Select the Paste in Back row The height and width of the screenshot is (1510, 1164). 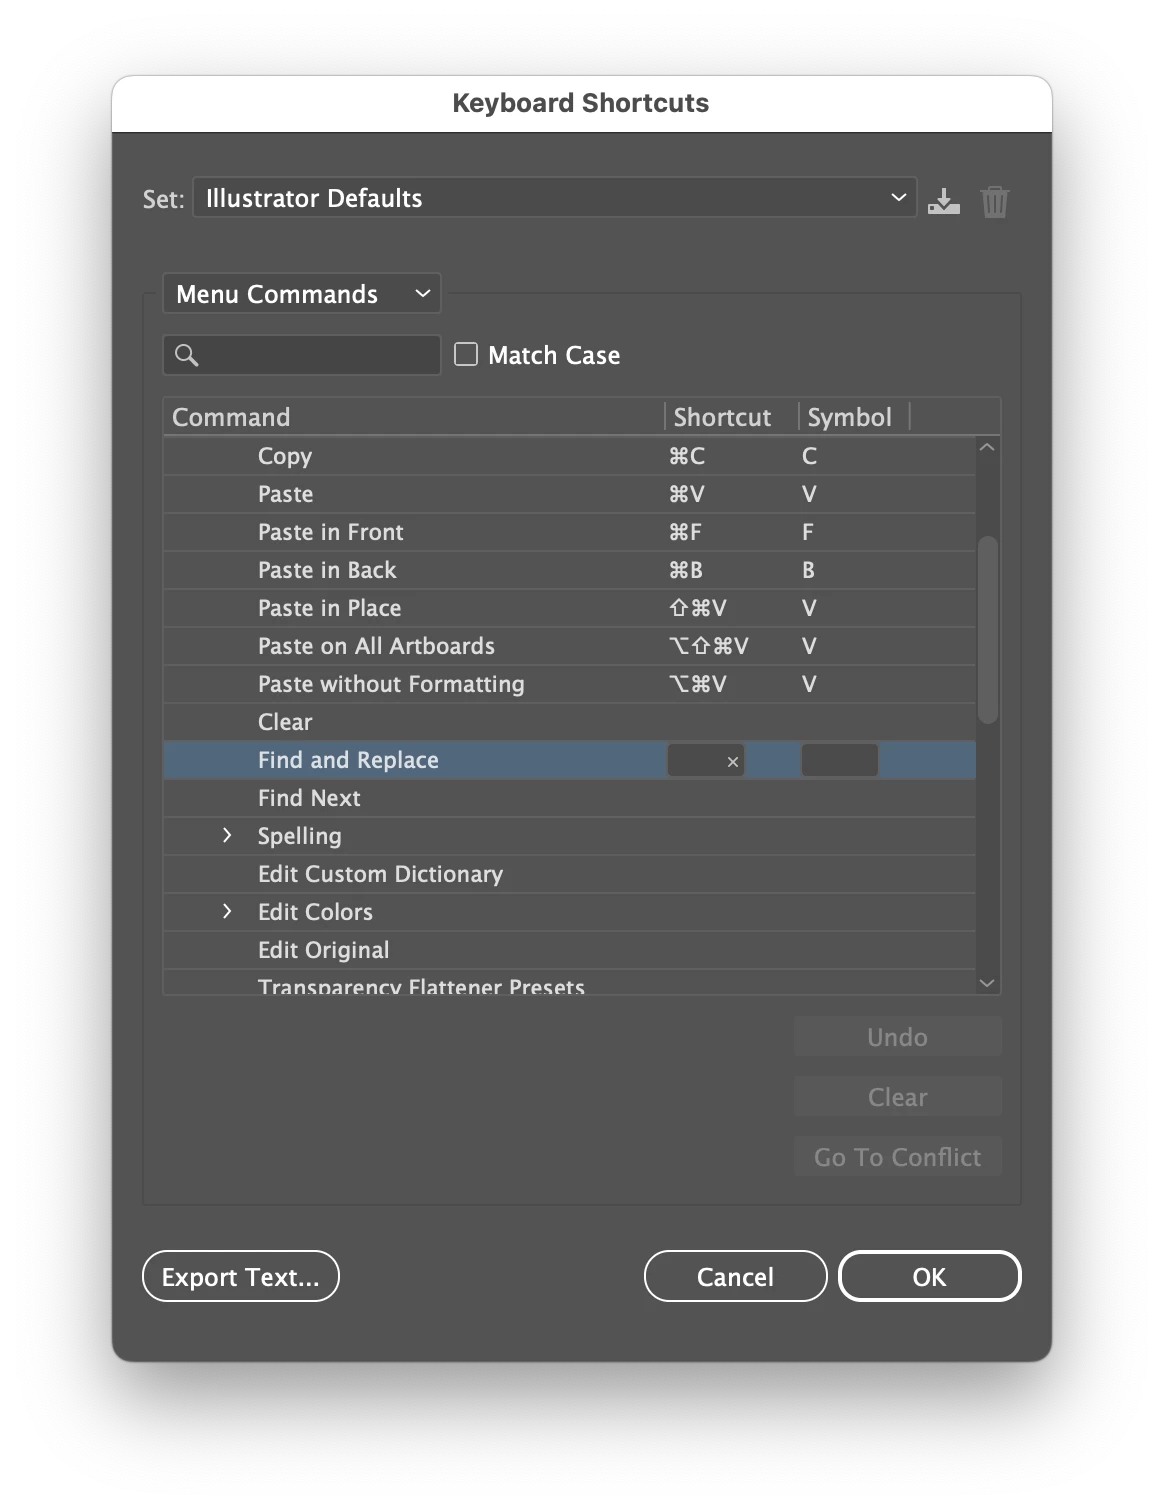(x=569, y=570)
